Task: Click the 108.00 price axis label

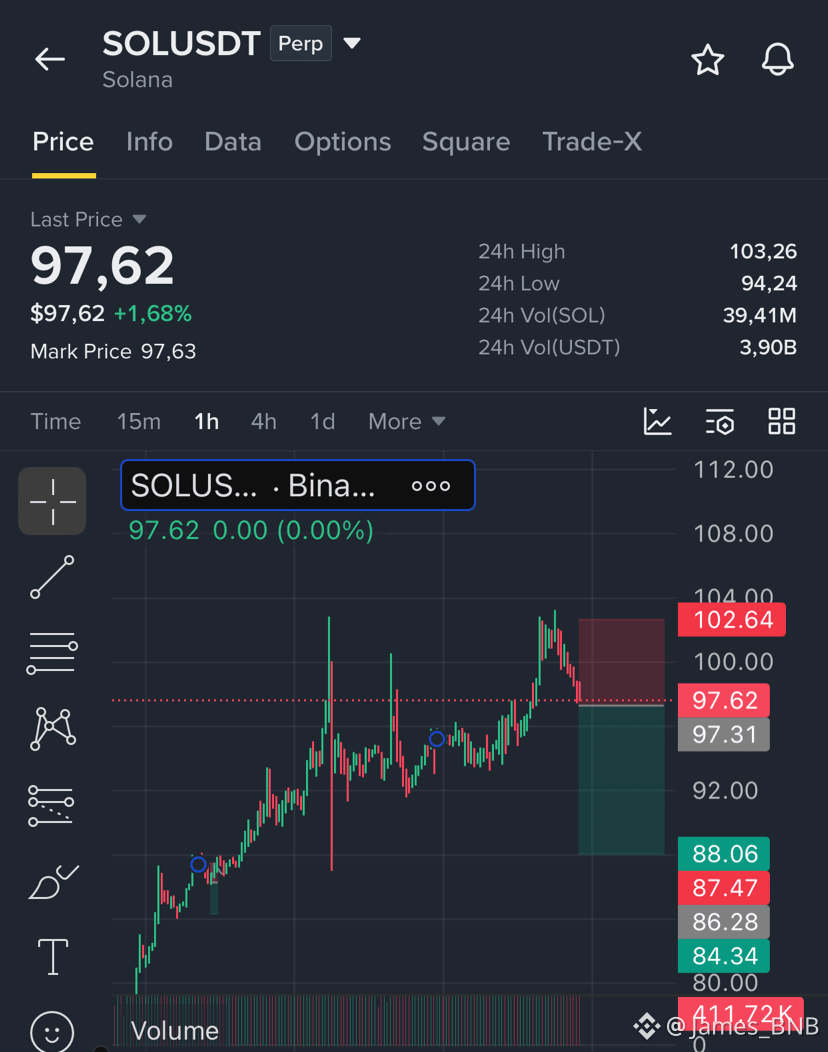Action: [x=733, y=534]
